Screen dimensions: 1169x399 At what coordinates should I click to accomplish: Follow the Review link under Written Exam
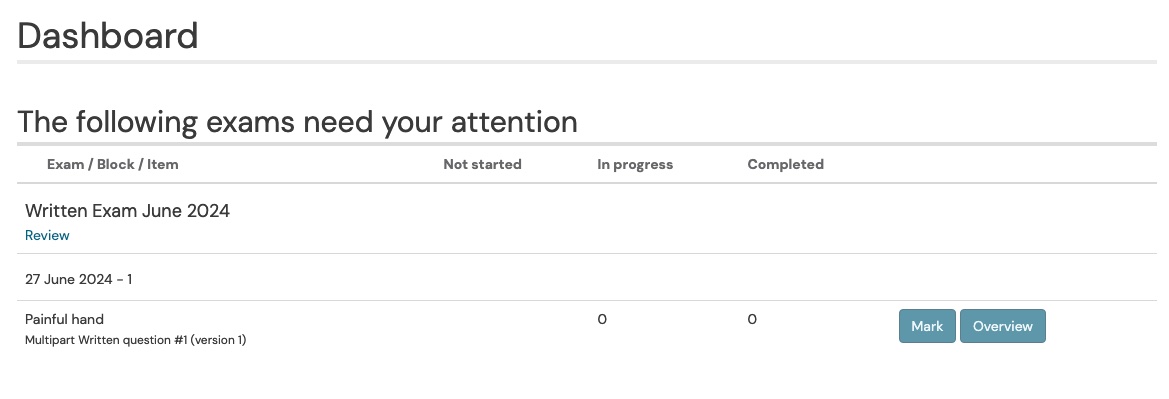pos(47,235)
